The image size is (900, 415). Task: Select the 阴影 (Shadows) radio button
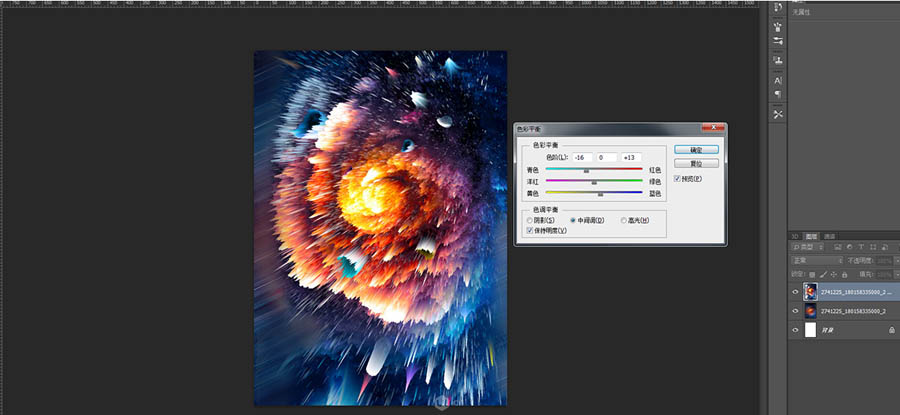[x=530, y=220]
